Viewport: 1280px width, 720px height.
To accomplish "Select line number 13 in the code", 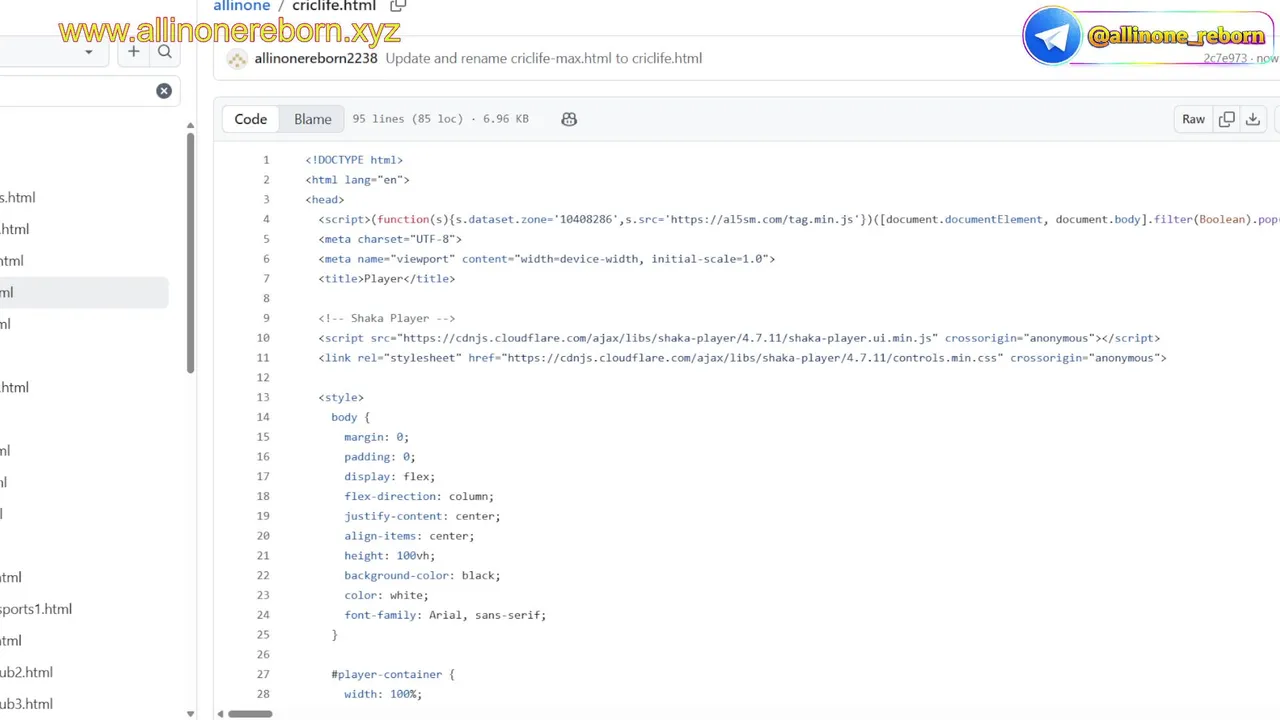I will pyautogui.click(x=263, y=397).
